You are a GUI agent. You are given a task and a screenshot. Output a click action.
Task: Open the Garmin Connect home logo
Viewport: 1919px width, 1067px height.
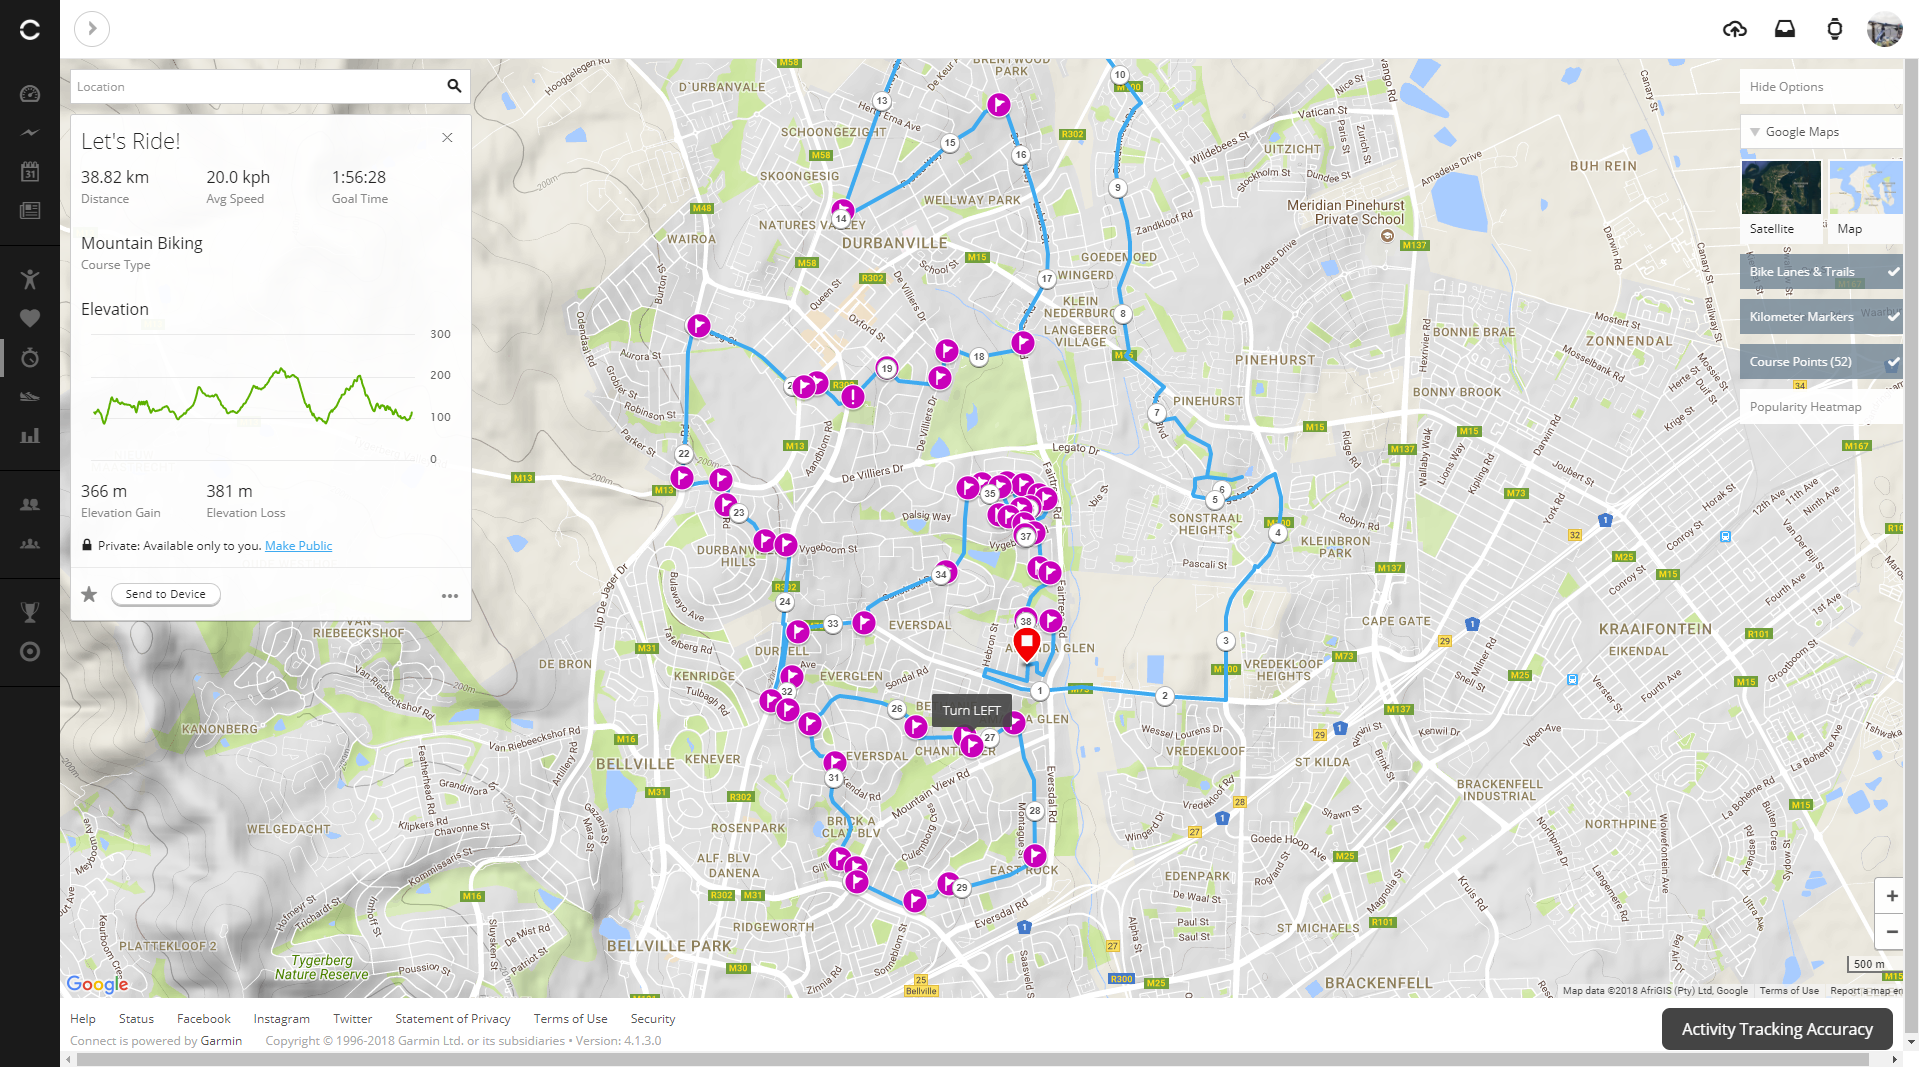[30, 30]
